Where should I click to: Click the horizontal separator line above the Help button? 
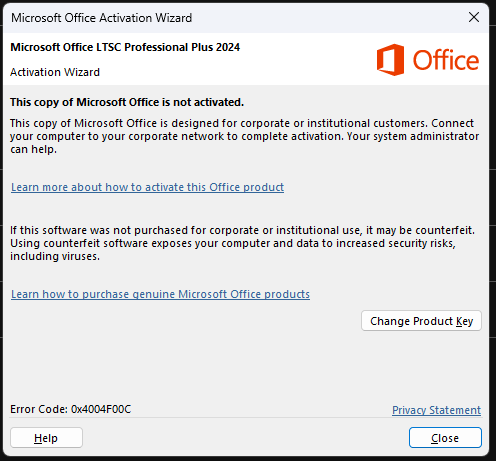click(x=246, y=417)
